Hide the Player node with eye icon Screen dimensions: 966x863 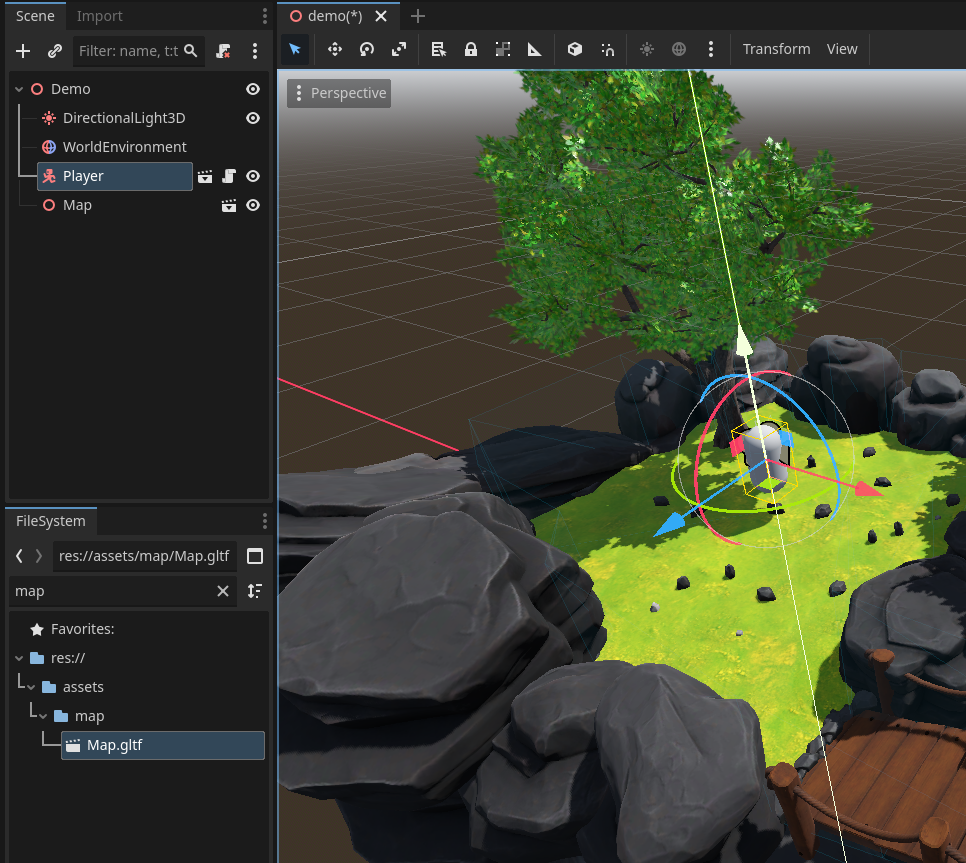(253, 176)
